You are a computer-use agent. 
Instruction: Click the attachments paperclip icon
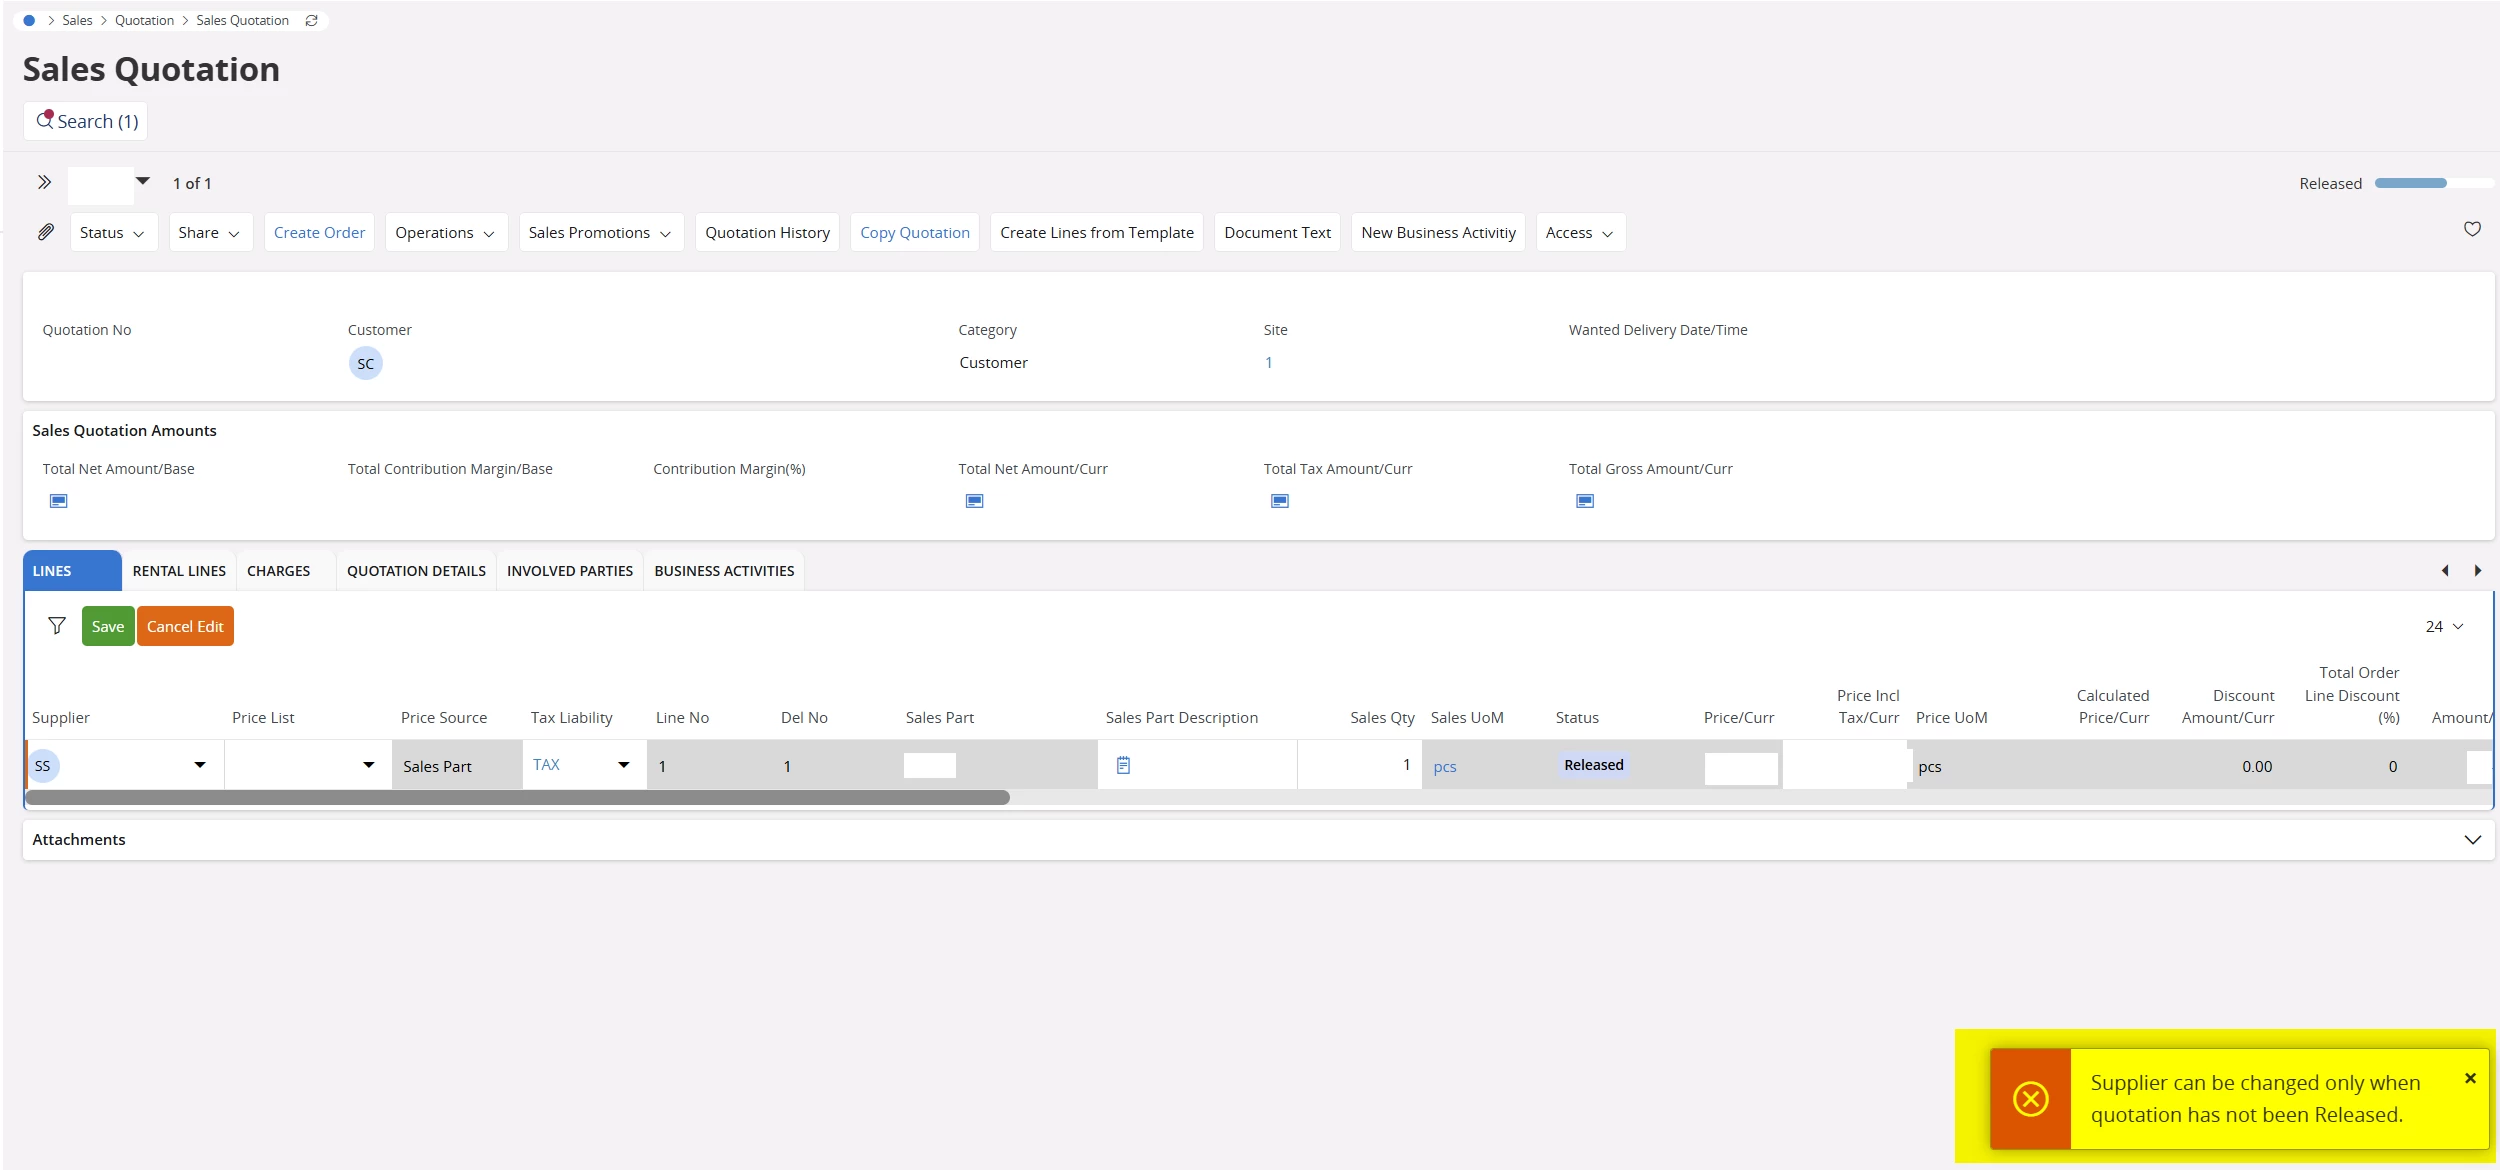pyautogui.click(x=46, y=232)
